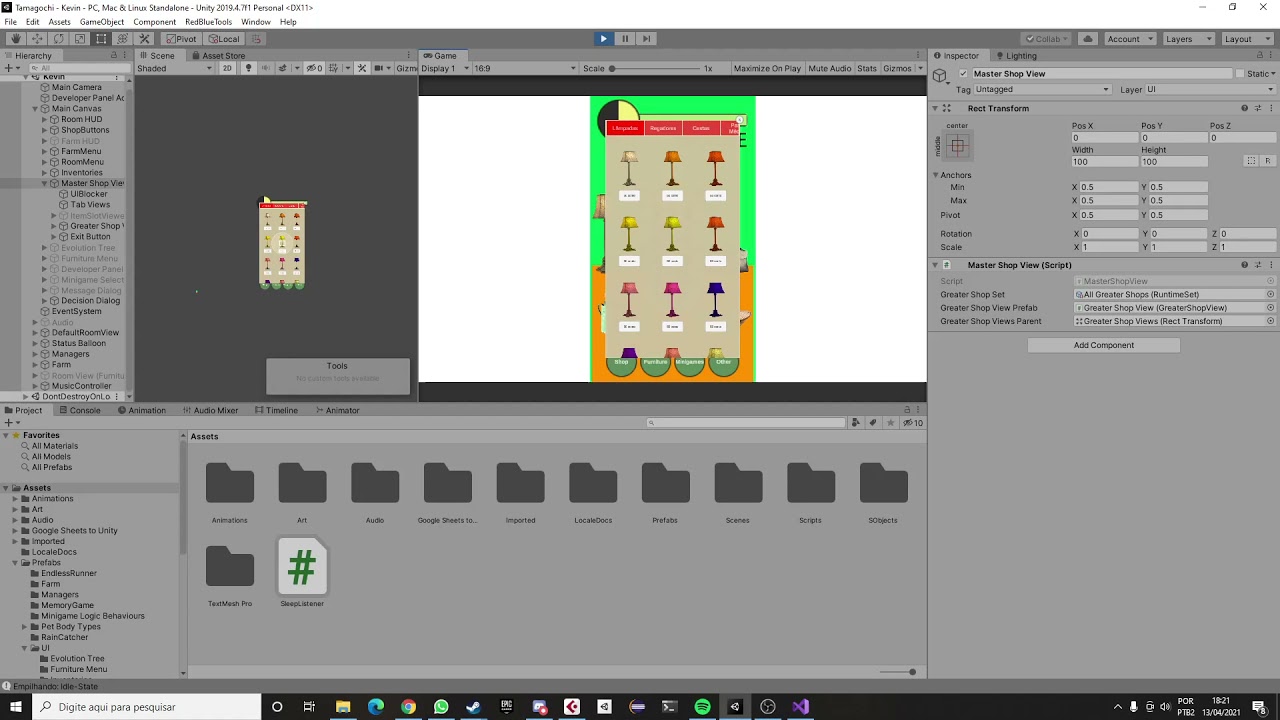The width and height of the screenshot is (1280, 720).
Task: Click the Collab cloud icon
Action: [1086, 38]
